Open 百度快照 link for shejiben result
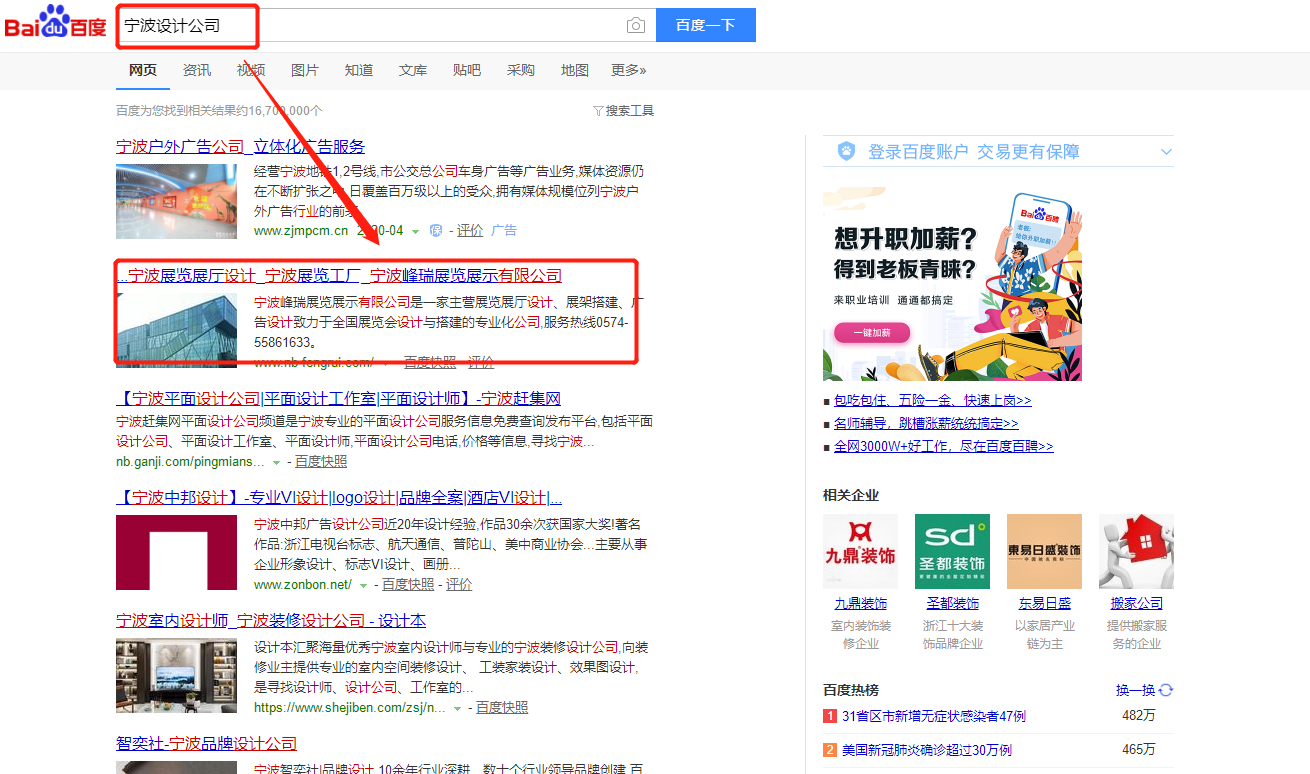The height and width of the screenshot is (774, 1310). [x=502, y=707]
